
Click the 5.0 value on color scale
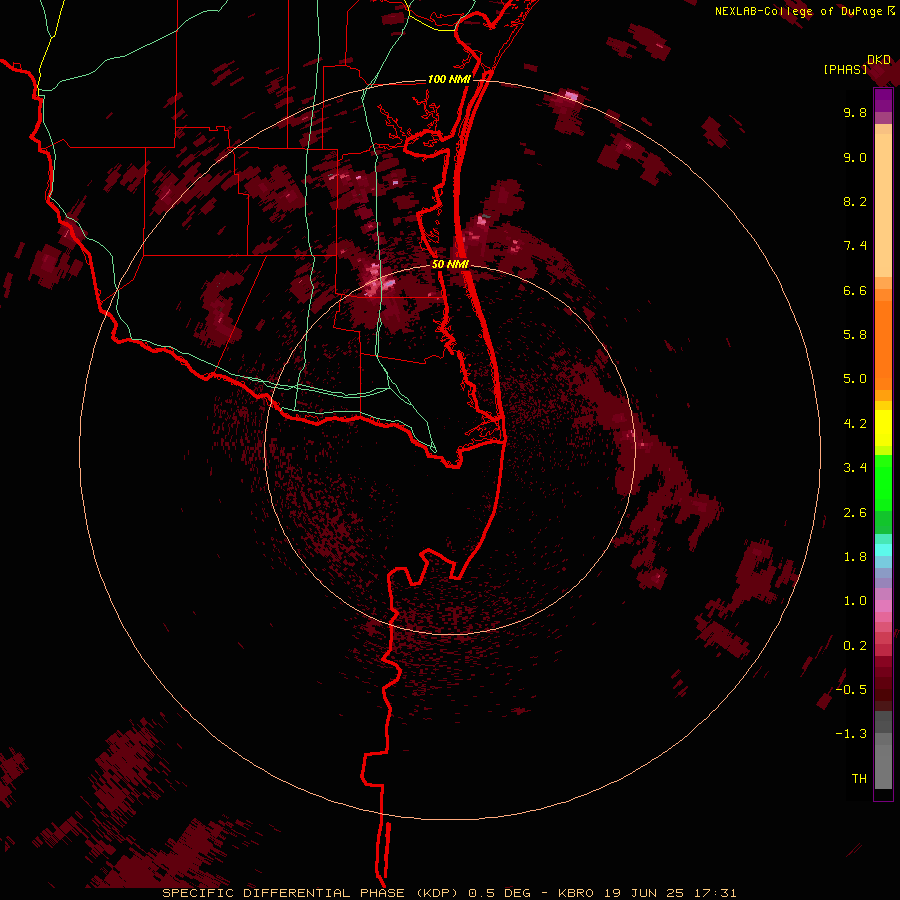click(855, 379)
